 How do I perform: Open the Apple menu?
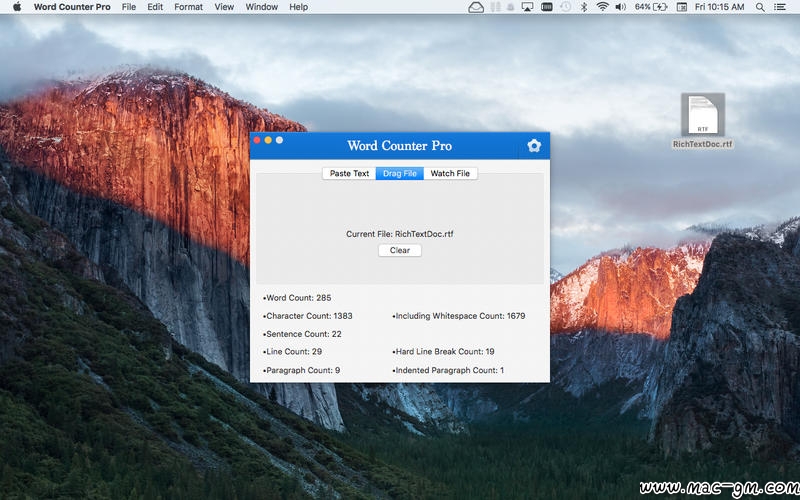pos(17,7)
